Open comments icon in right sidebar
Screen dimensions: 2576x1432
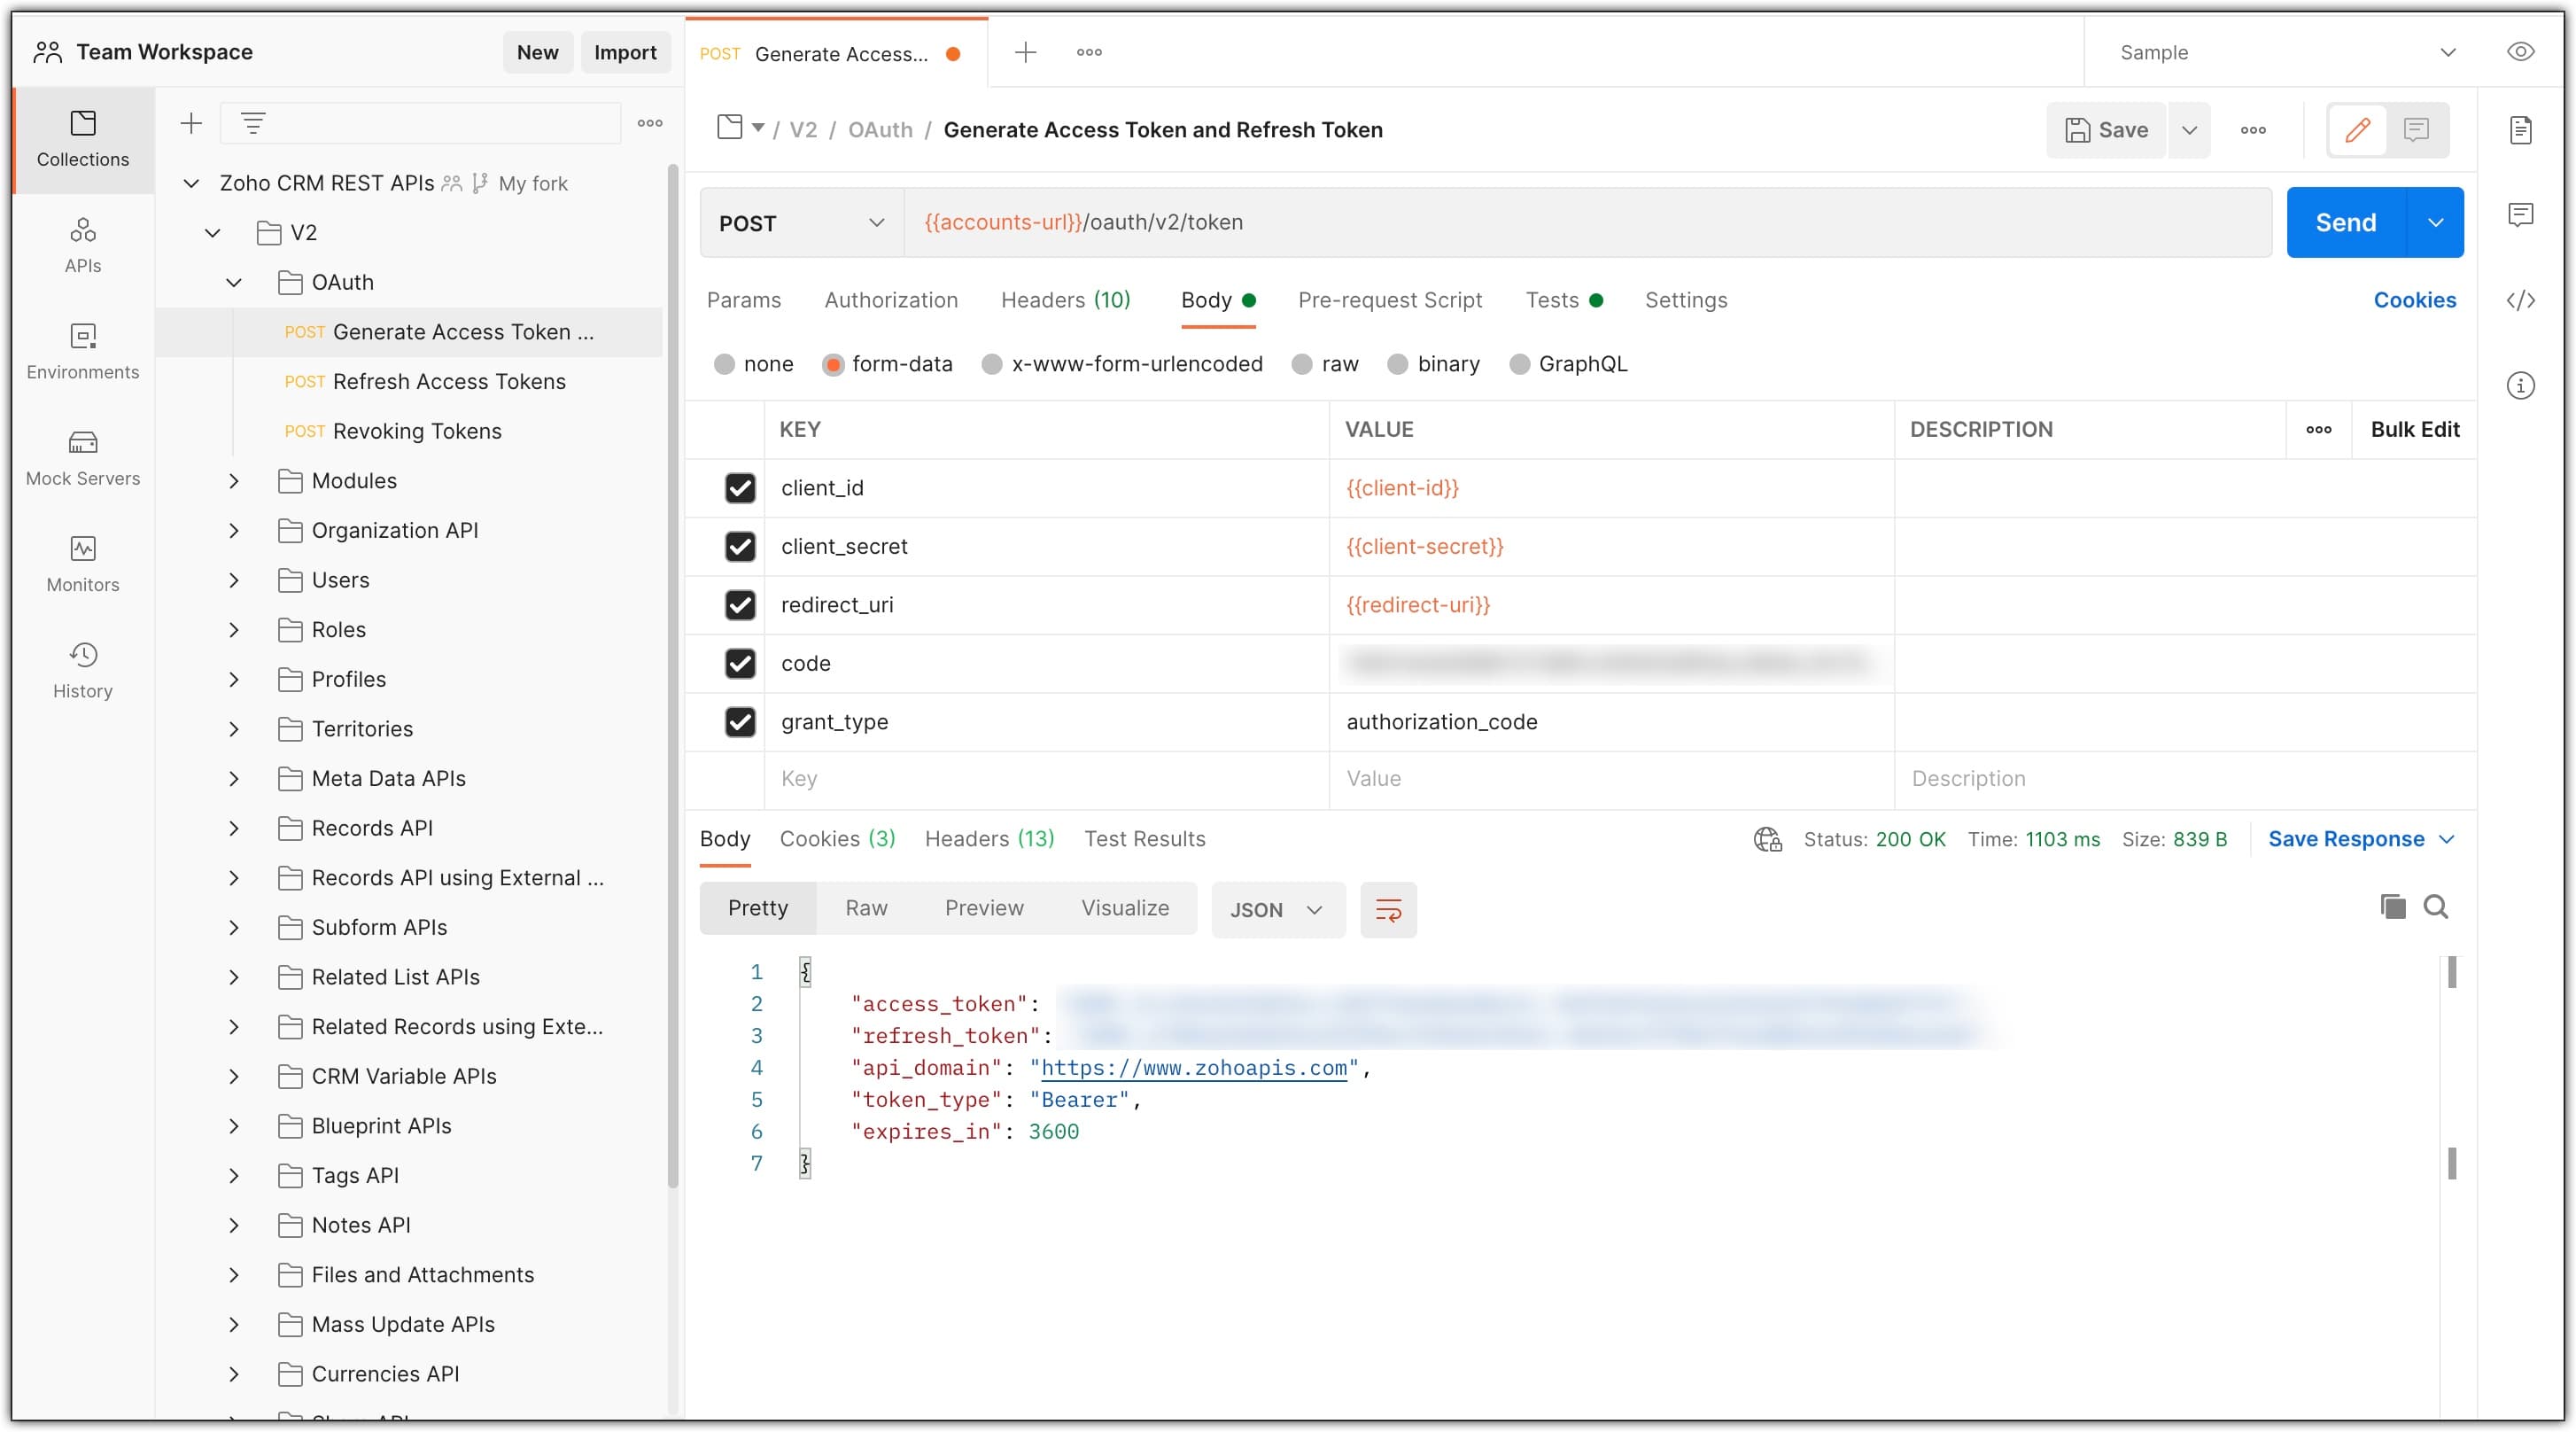tap(2520, 215)
